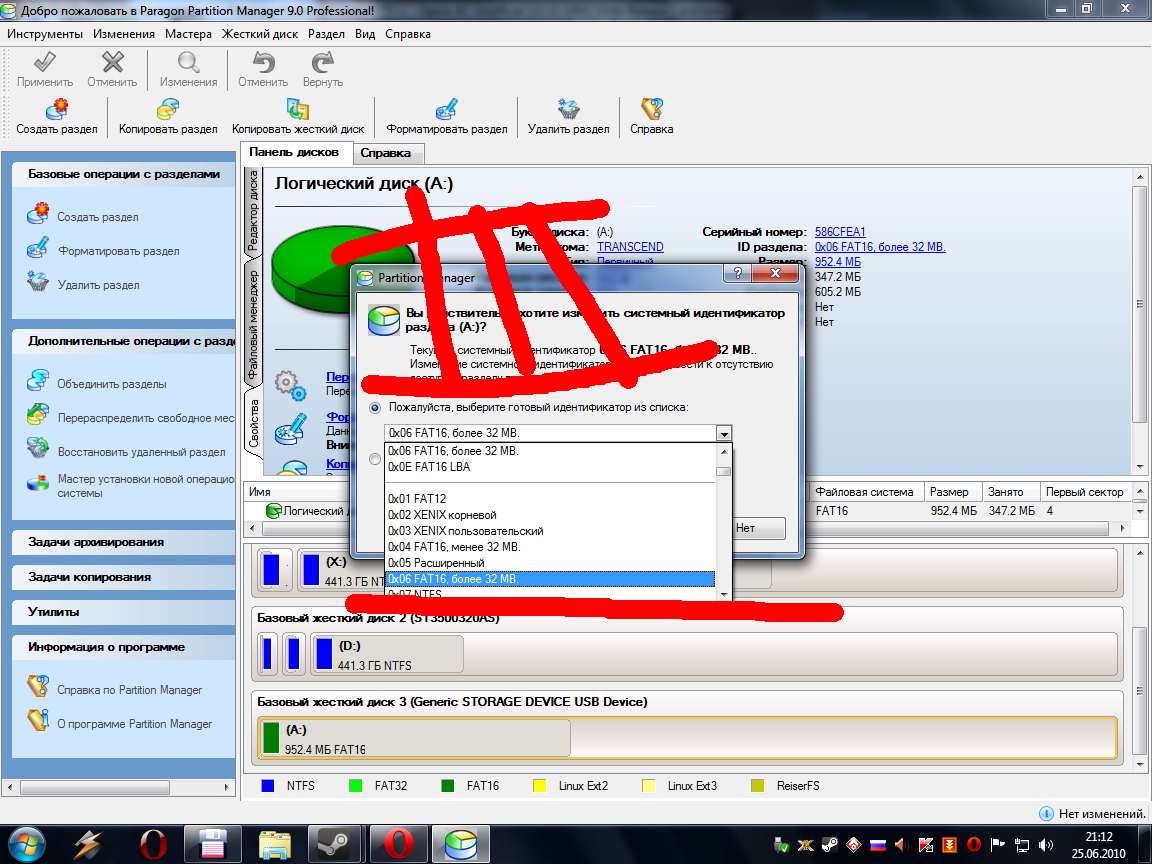Click the Нет button in the dialog

[x=757, y=528]
